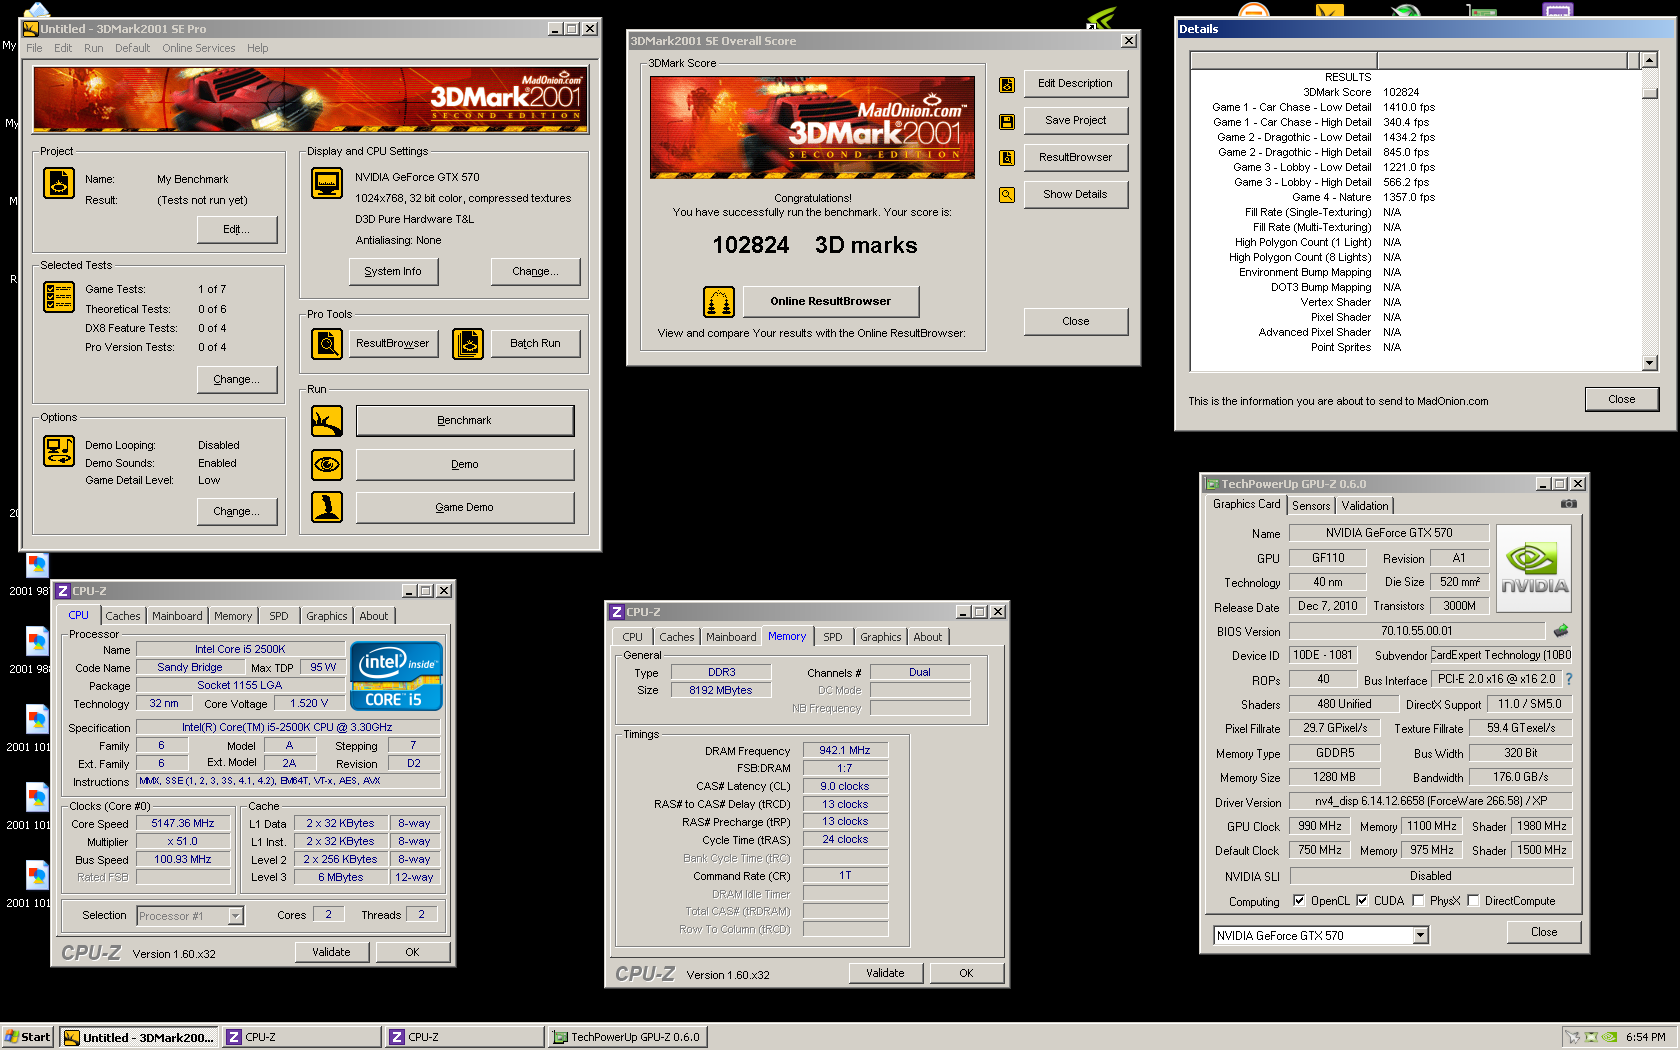This screenshot has height=1050, width=1680.
Task: Toggle the CUDA checkbox in GPU-Z
Action: 1362,900
